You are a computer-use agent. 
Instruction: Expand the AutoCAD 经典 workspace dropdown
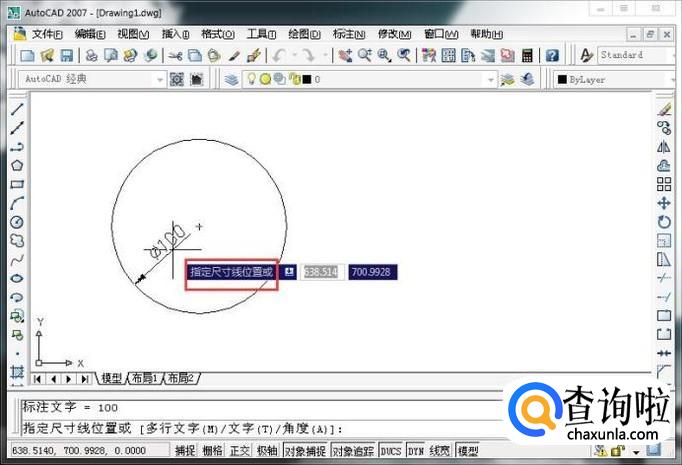(x=159, y=79)
